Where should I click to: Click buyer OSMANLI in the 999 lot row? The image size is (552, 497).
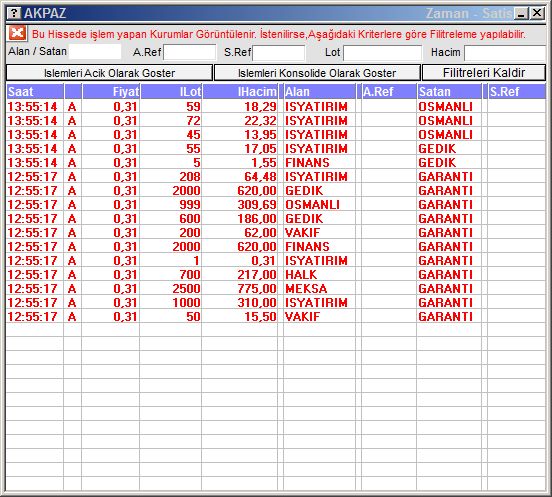point(312,205)
